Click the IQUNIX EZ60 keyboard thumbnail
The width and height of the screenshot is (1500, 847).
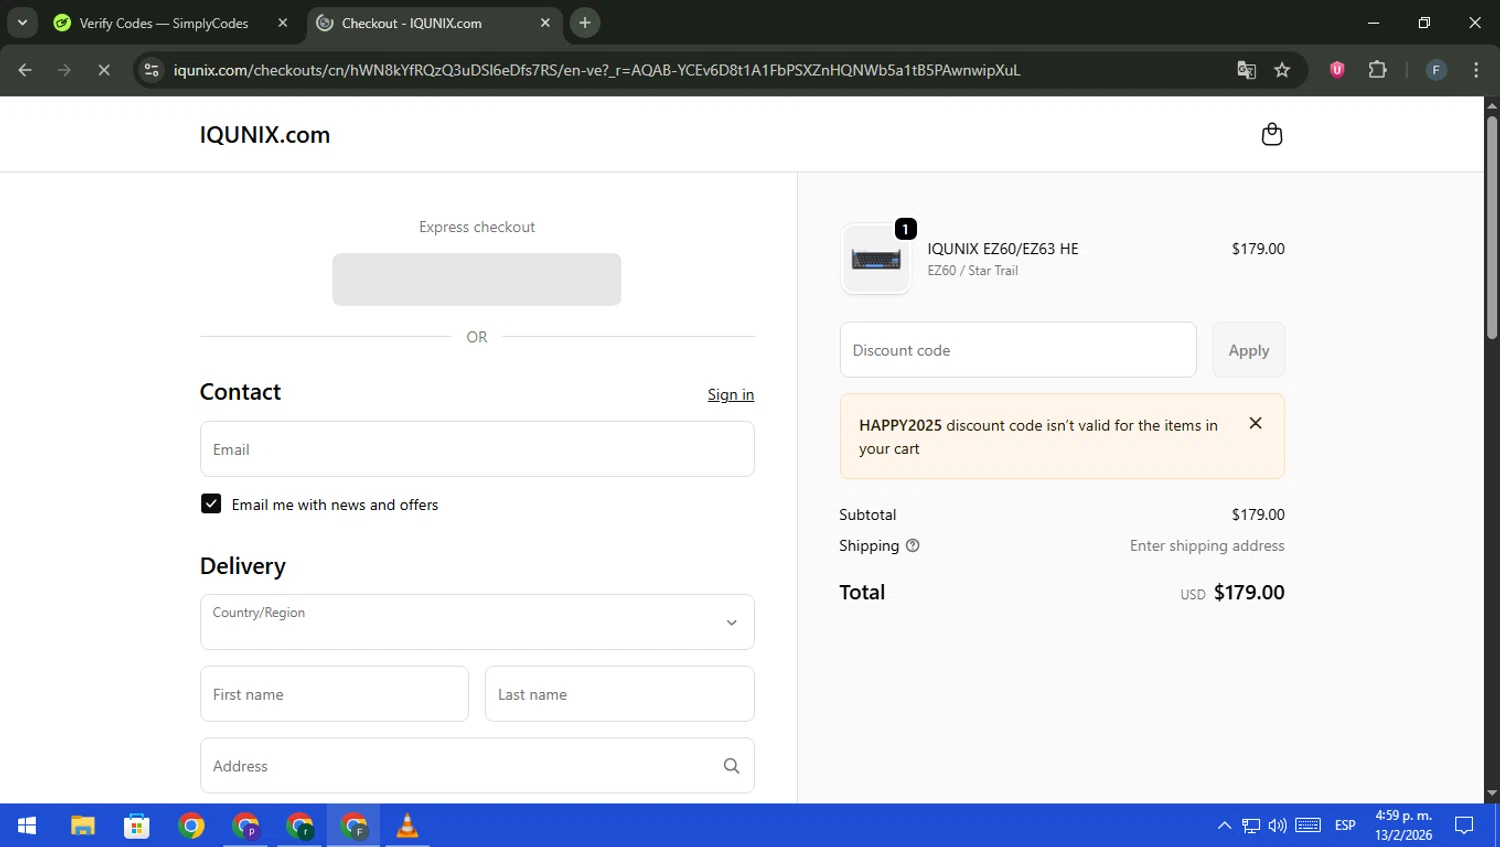click(x=876, y=259)
